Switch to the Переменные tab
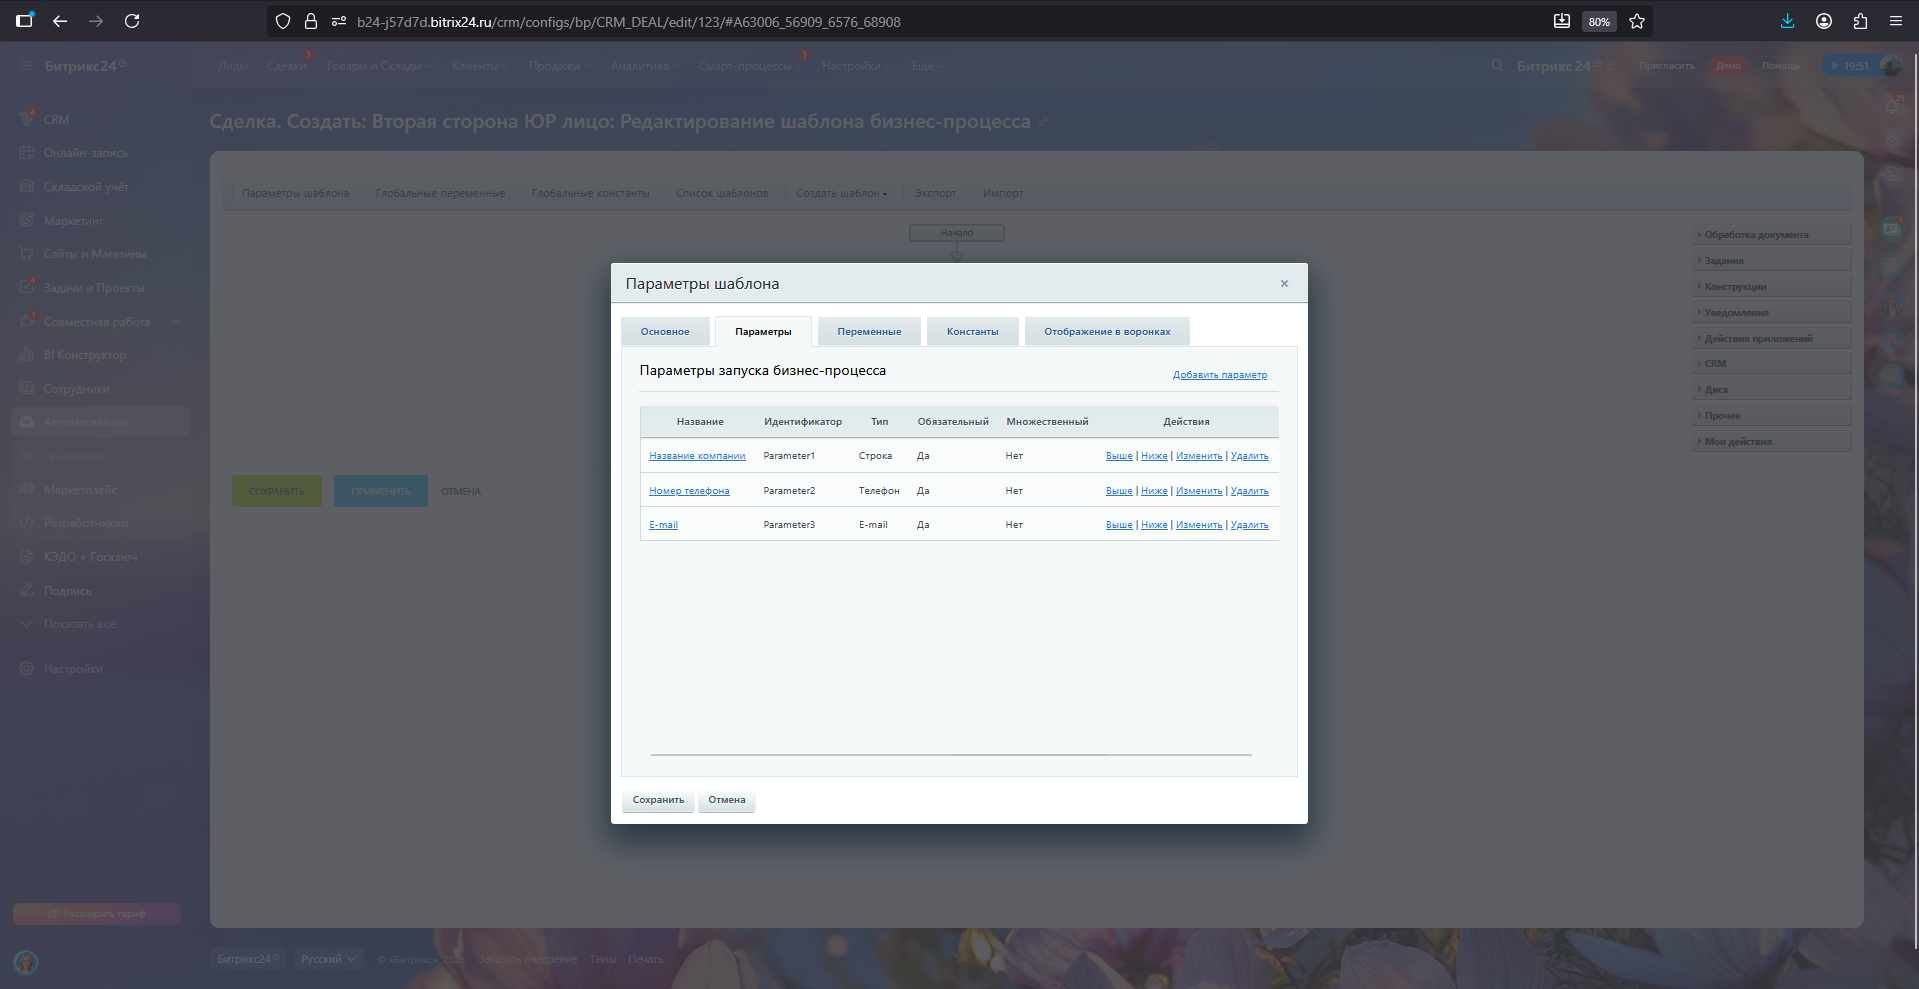 click(869, 331)
